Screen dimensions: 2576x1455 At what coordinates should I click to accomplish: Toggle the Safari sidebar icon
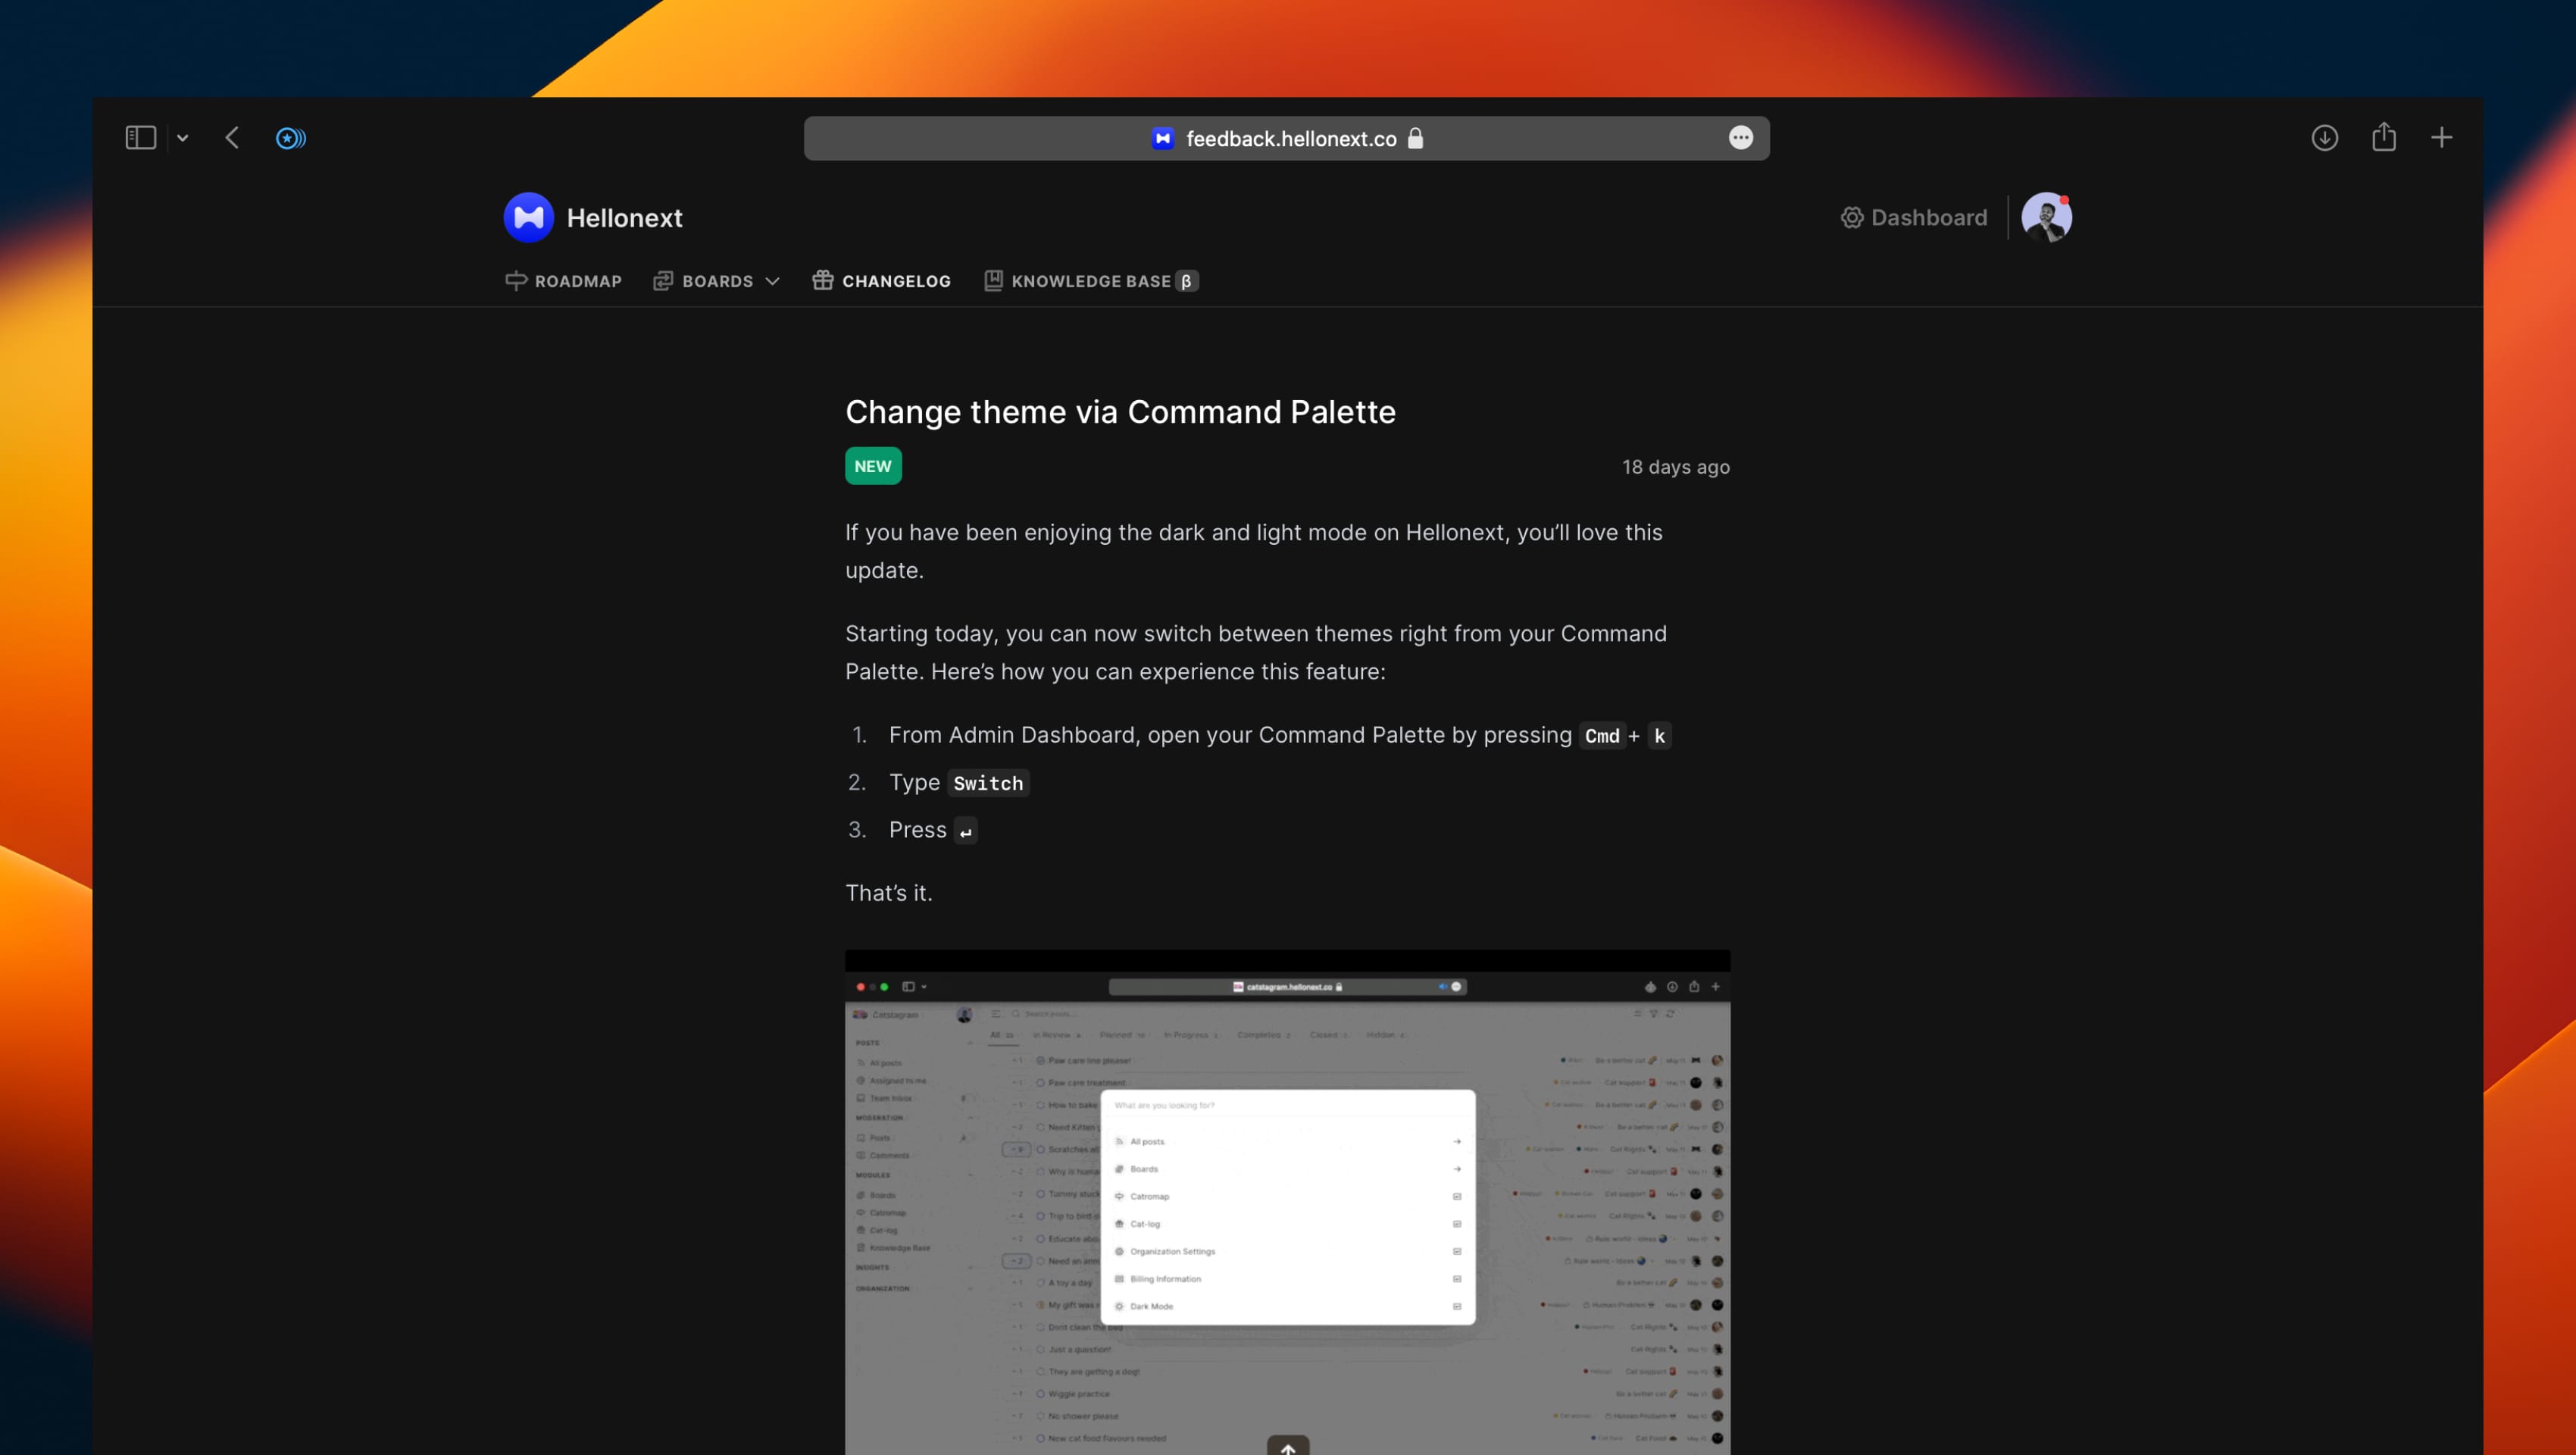[140, 137]
